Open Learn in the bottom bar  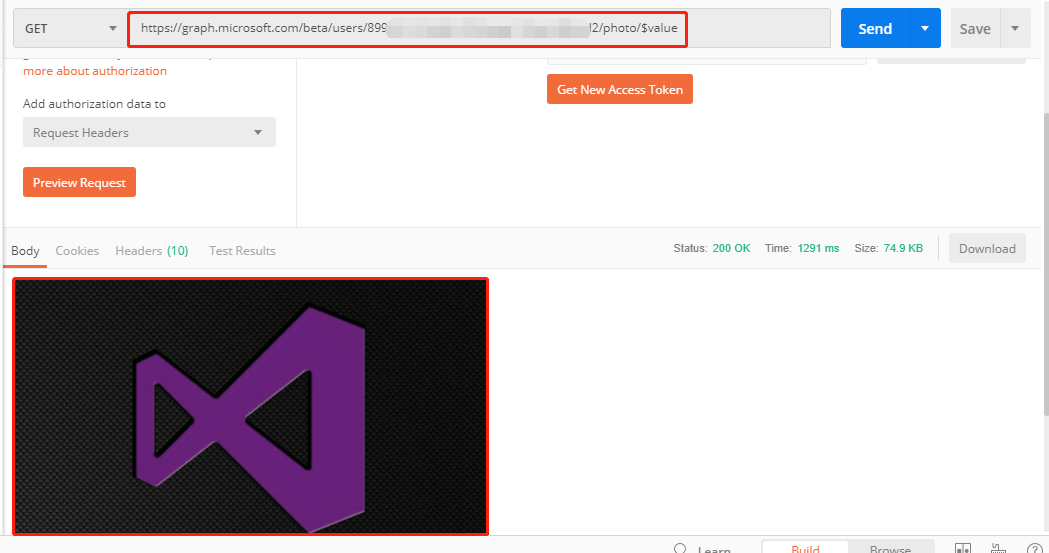click(703, 548)
